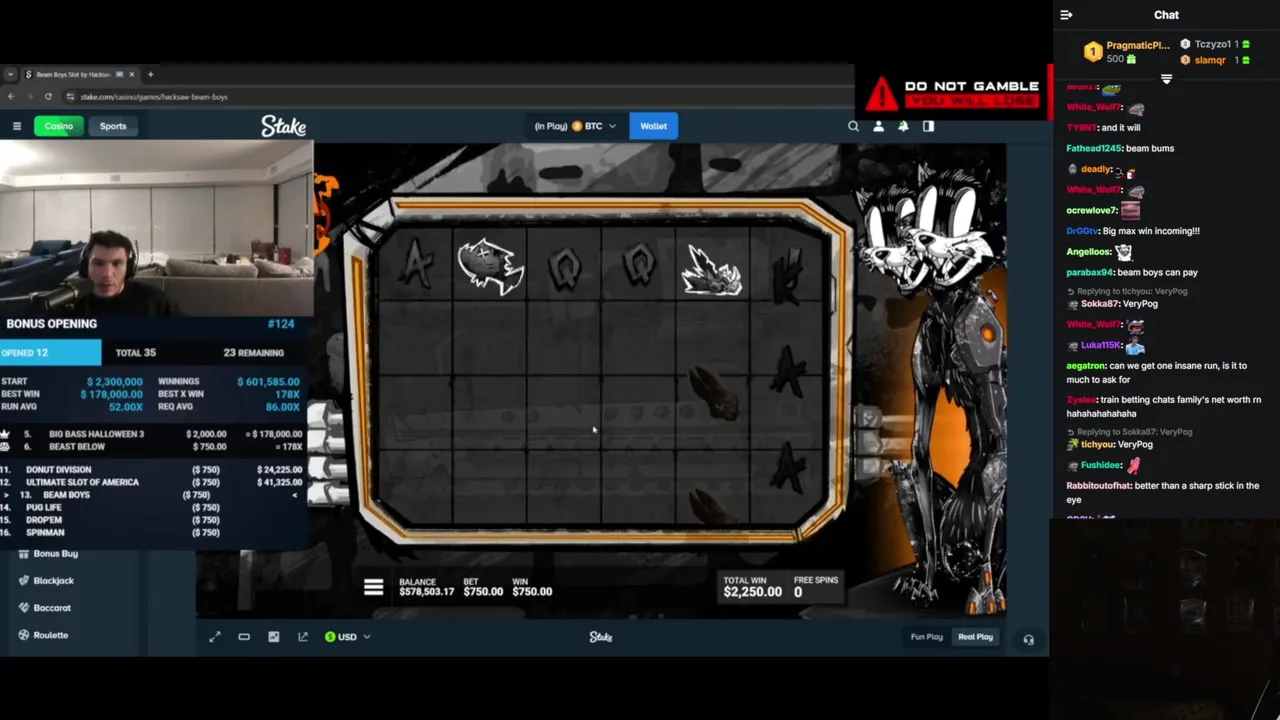Image resolution: width=1280 pixels, height=720 pixels.
Task: Click the browser back arrow
Action: coord(11,97)
